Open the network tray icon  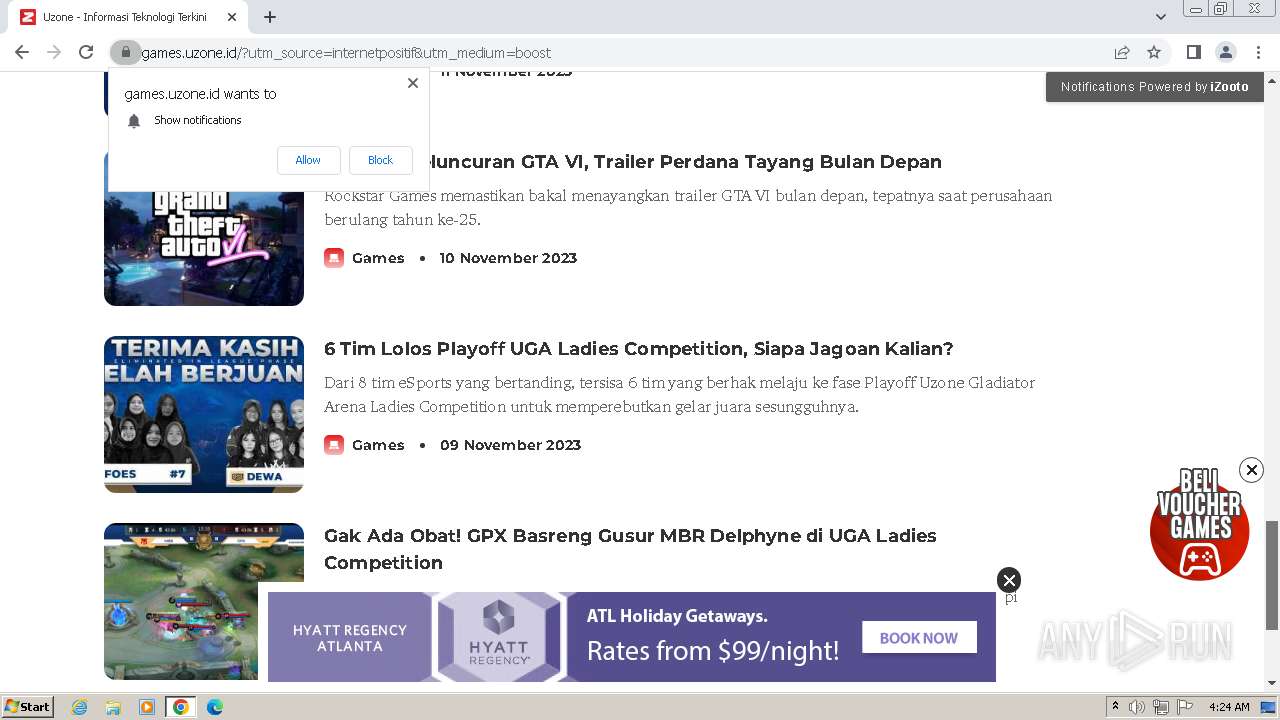[1160, 707]
